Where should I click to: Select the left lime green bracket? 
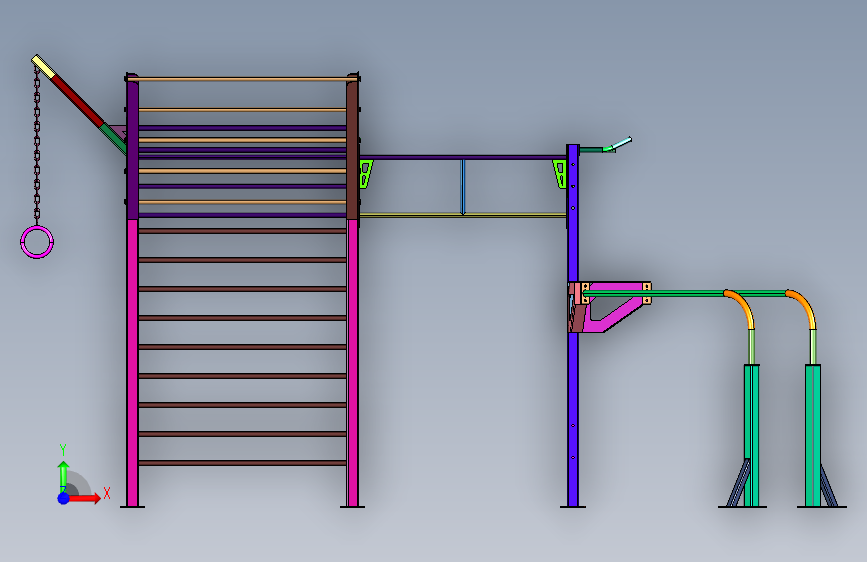tap(365, 174)
